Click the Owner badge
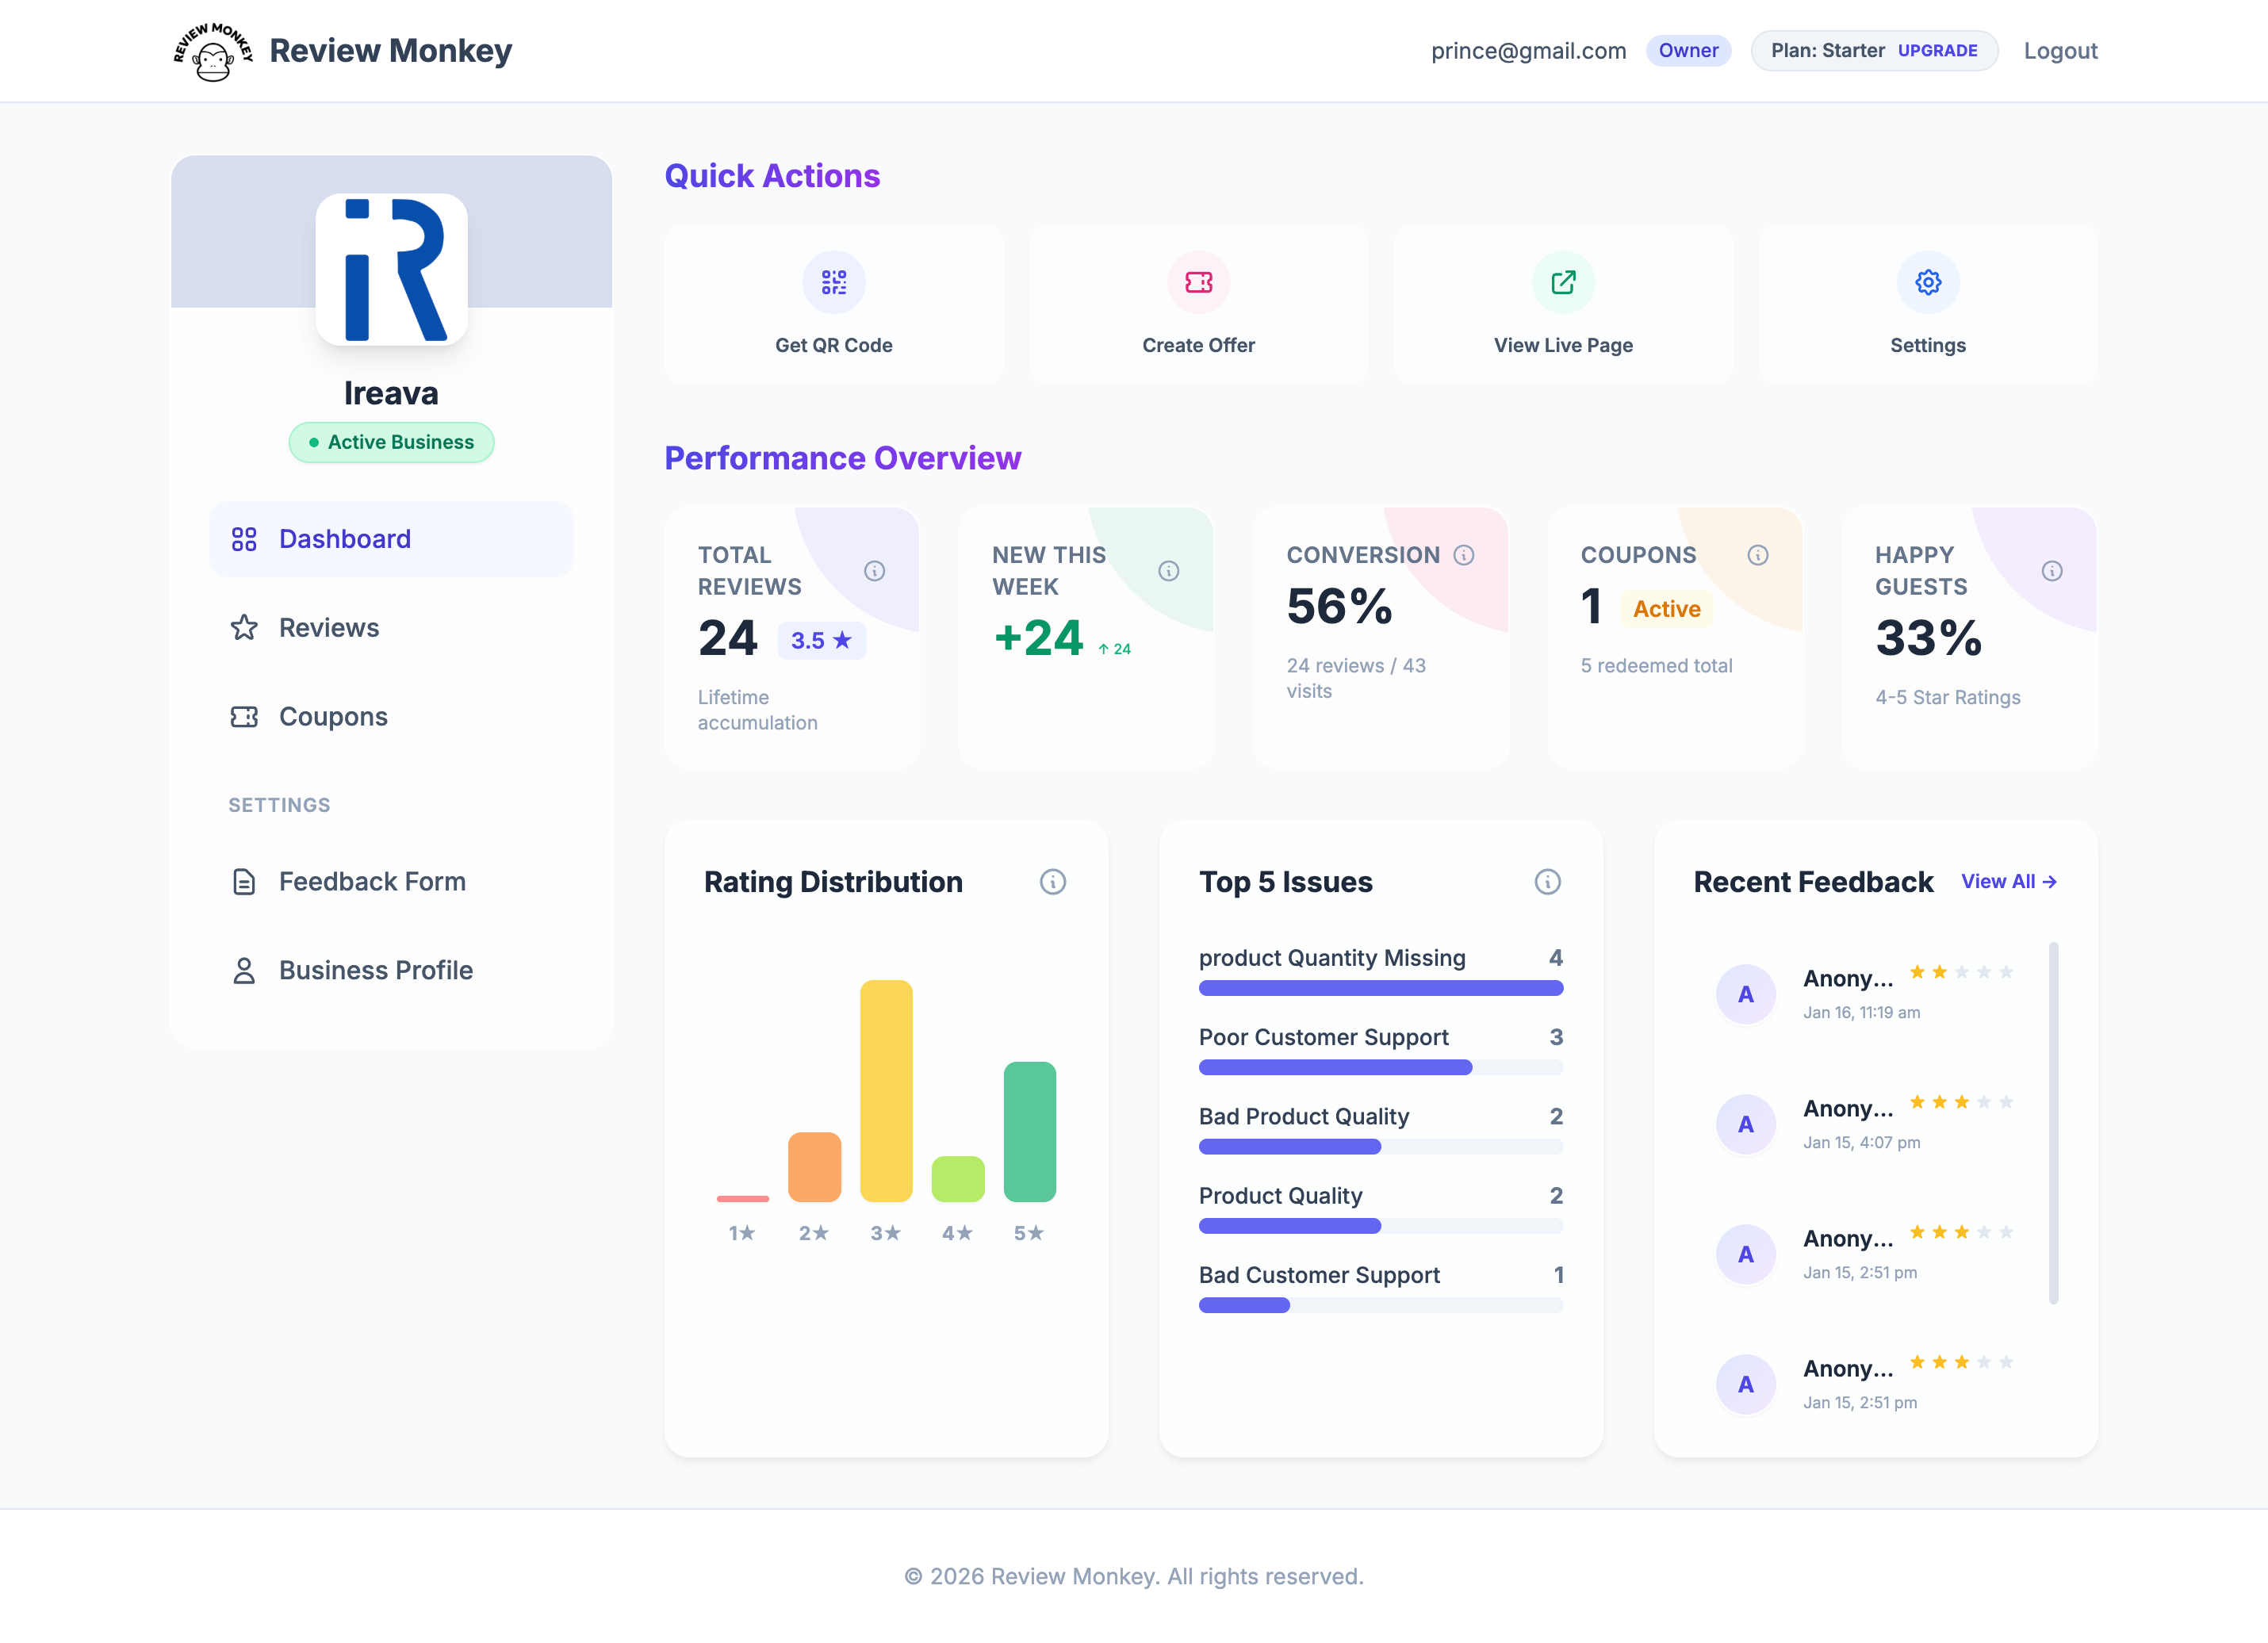The image size is (2268, 1643). tap(1688, 50)
